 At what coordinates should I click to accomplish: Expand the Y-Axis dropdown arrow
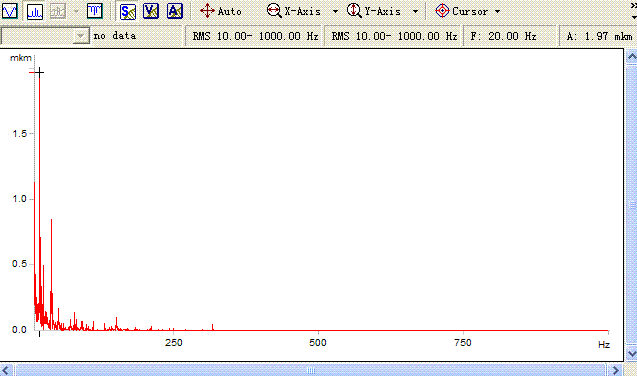[x=415, y=12]
